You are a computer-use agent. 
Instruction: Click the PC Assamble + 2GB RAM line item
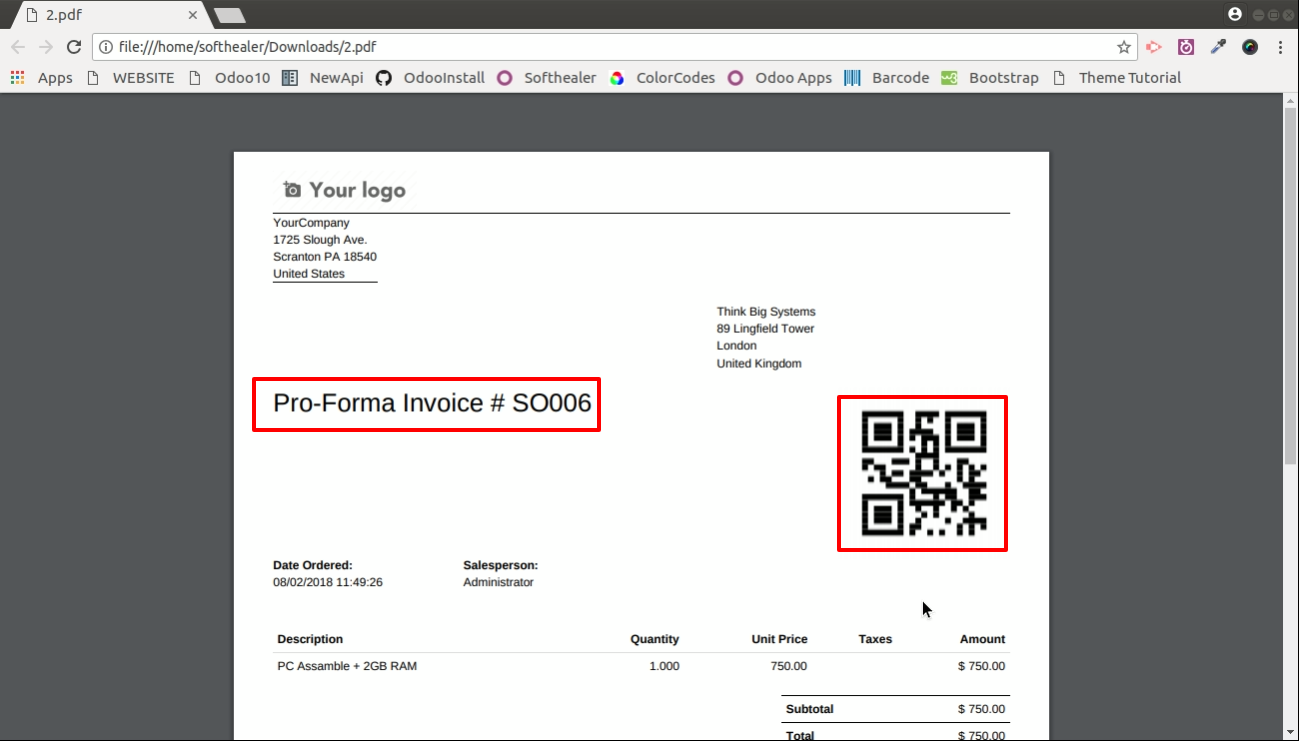347,666
